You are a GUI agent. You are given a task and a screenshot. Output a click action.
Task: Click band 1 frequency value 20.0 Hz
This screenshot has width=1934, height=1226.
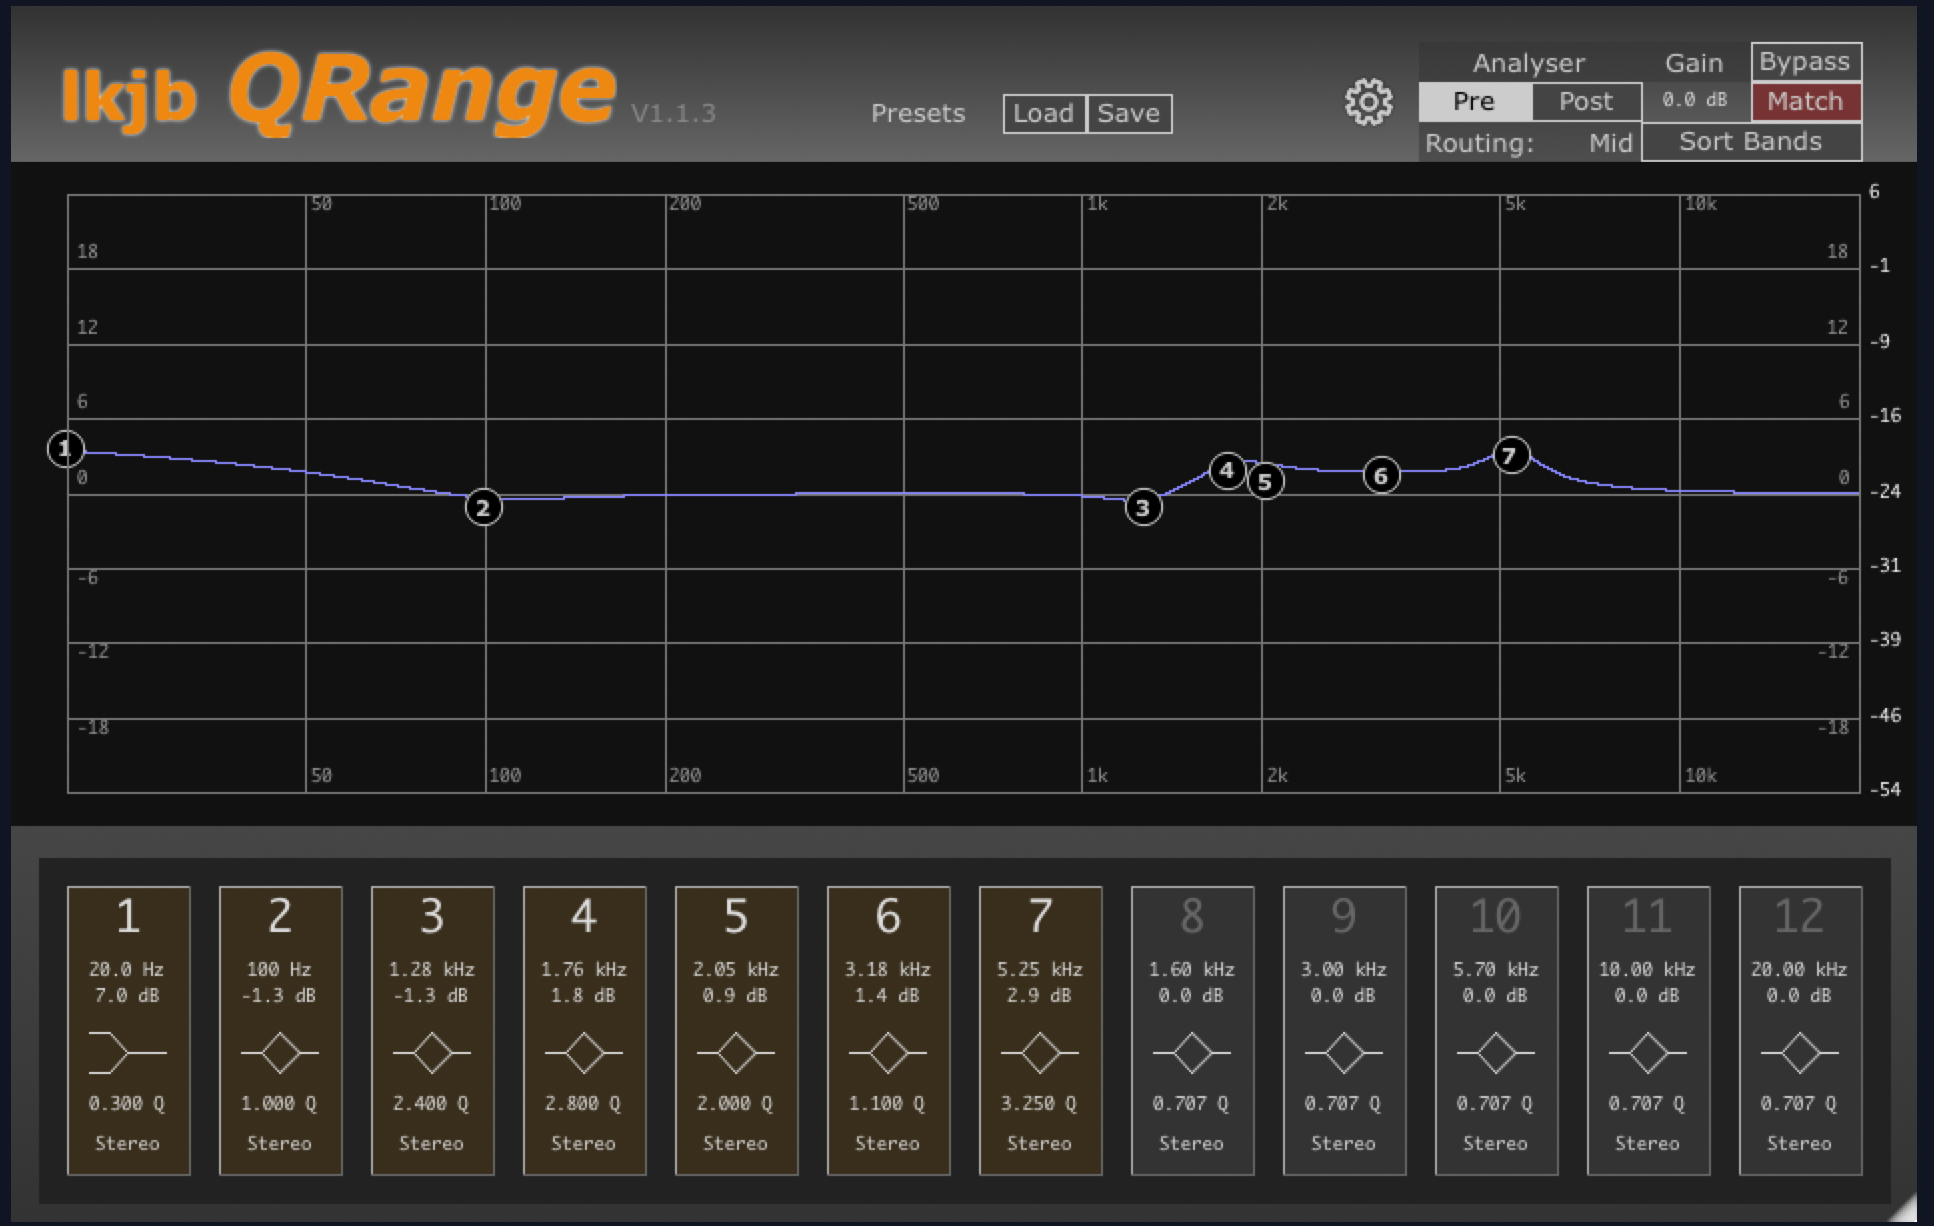[126, 969]
